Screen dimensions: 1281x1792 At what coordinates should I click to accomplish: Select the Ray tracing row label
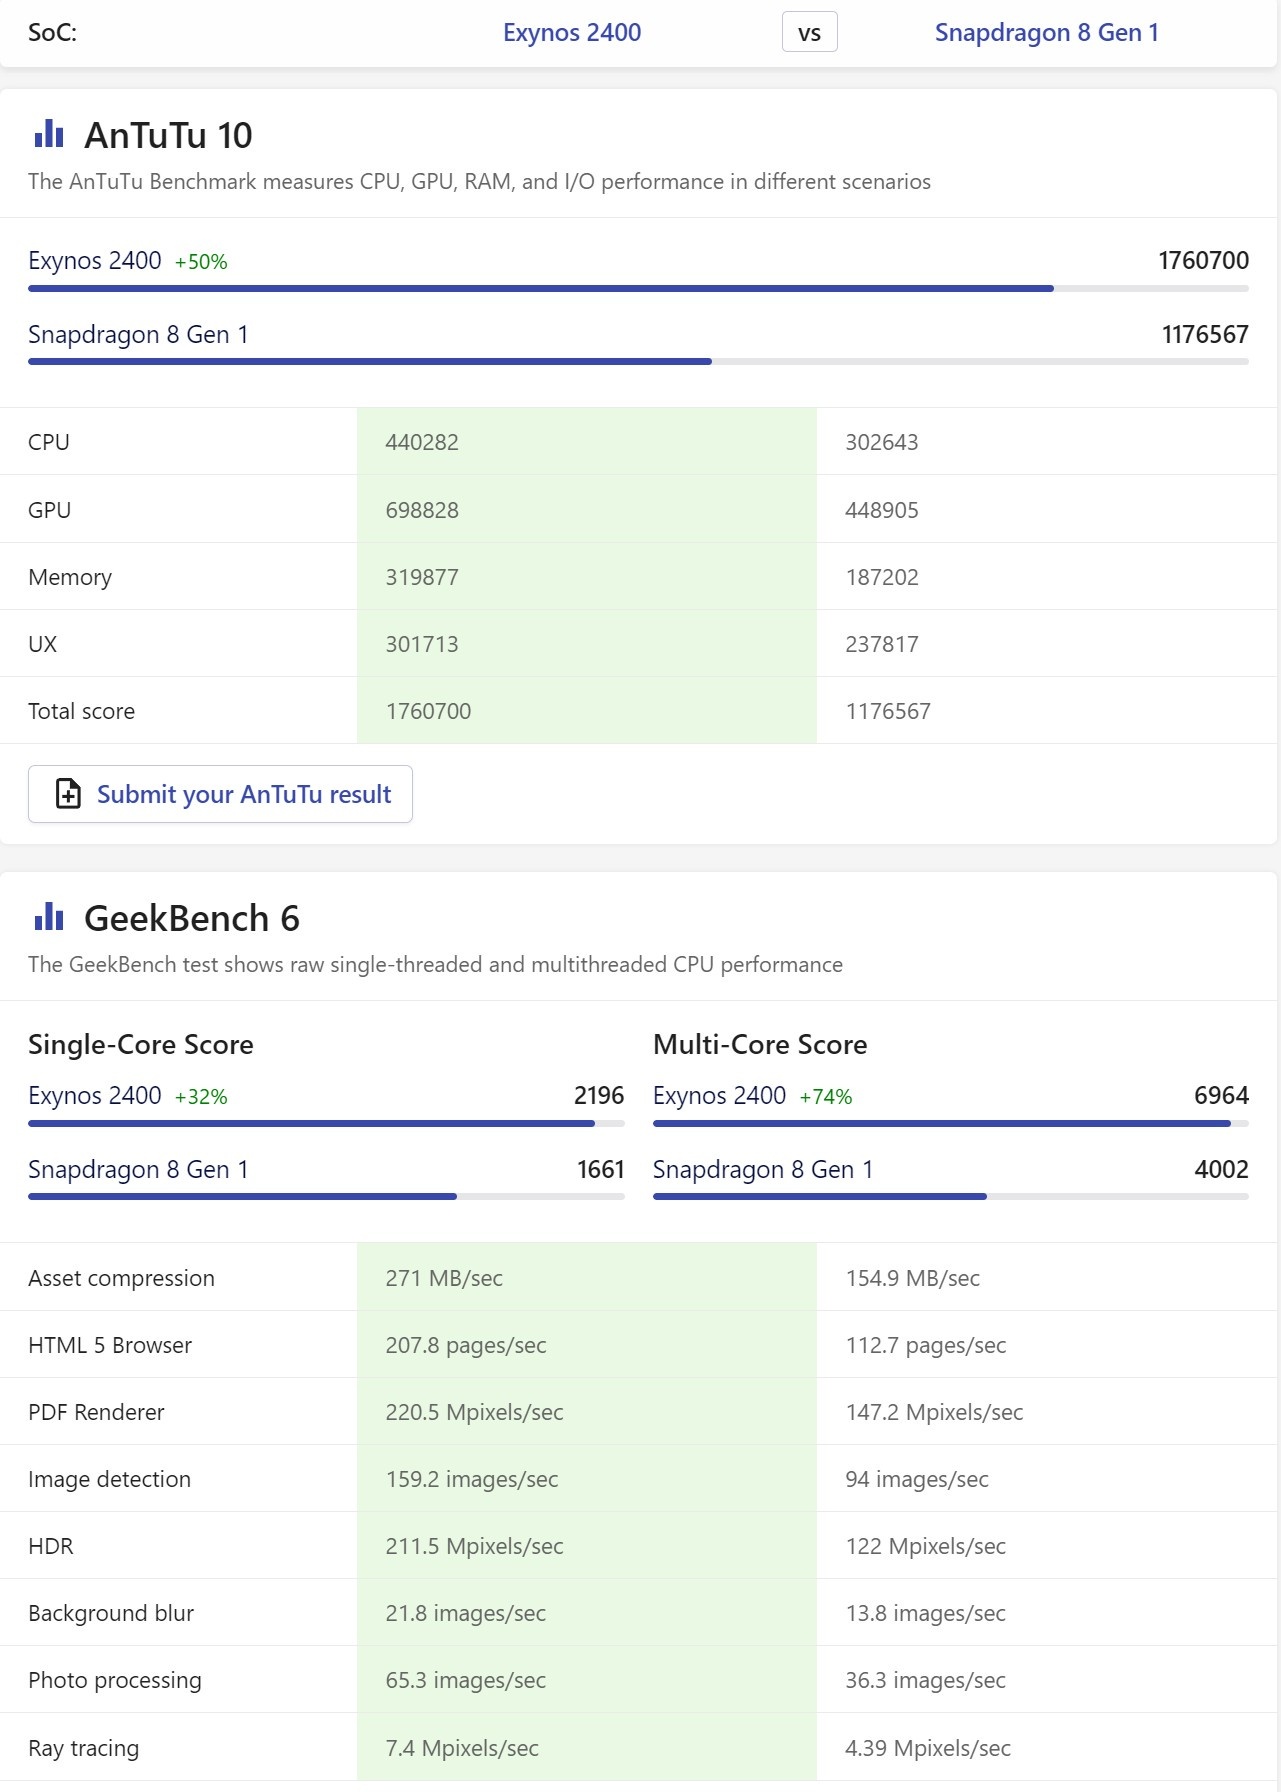tap(84, 1748)
